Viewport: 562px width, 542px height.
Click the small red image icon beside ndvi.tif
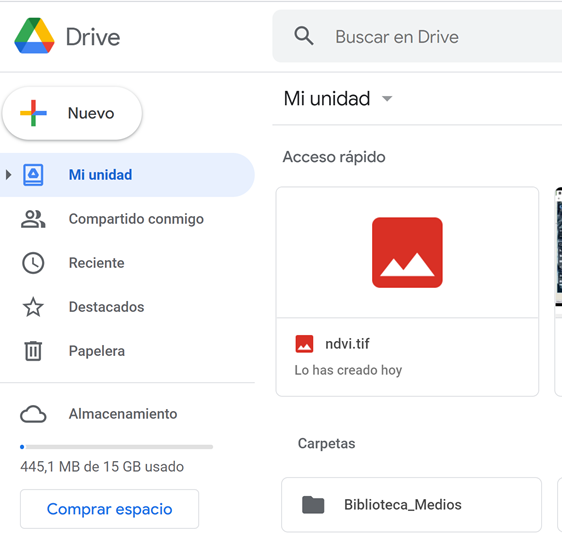tap(304, 344)
